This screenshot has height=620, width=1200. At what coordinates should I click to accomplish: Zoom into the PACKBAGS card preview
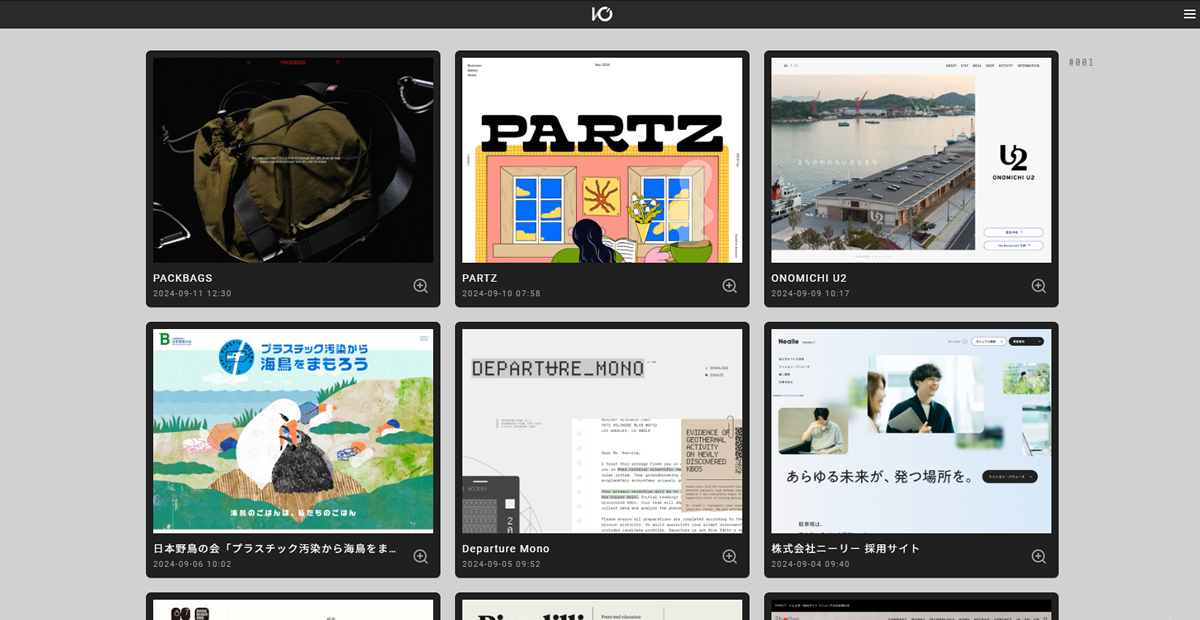tap(421, 286)
